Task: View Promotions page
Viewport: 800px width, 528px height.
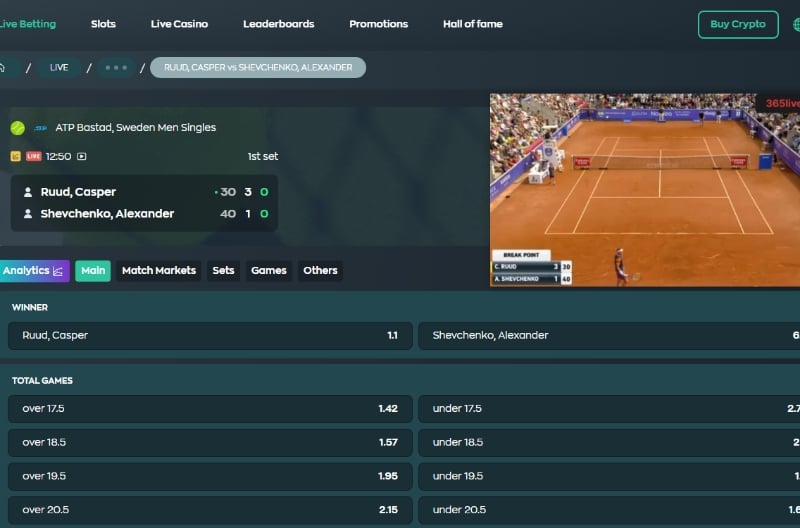Action: point(379,24)
